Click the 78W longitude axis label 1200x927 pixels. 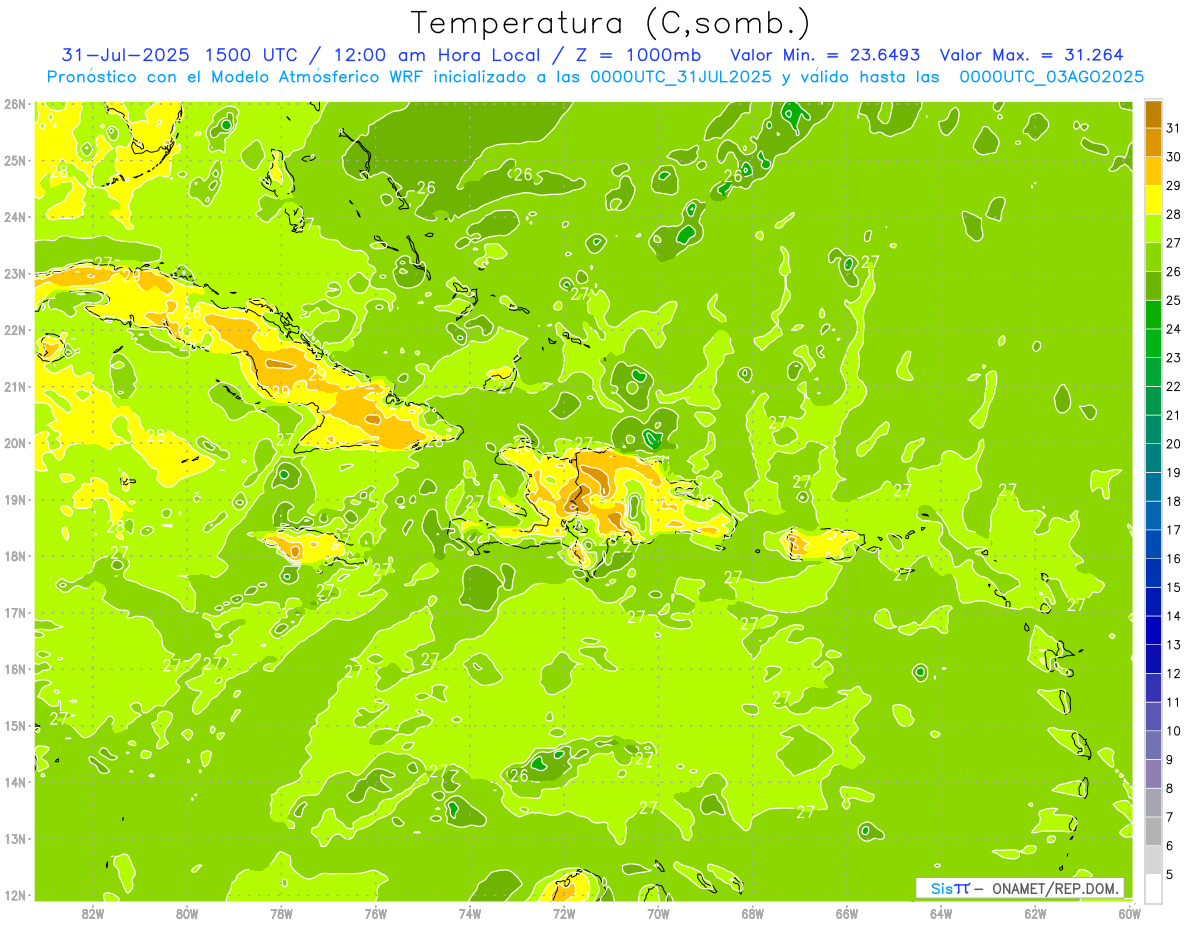(281, 913)
